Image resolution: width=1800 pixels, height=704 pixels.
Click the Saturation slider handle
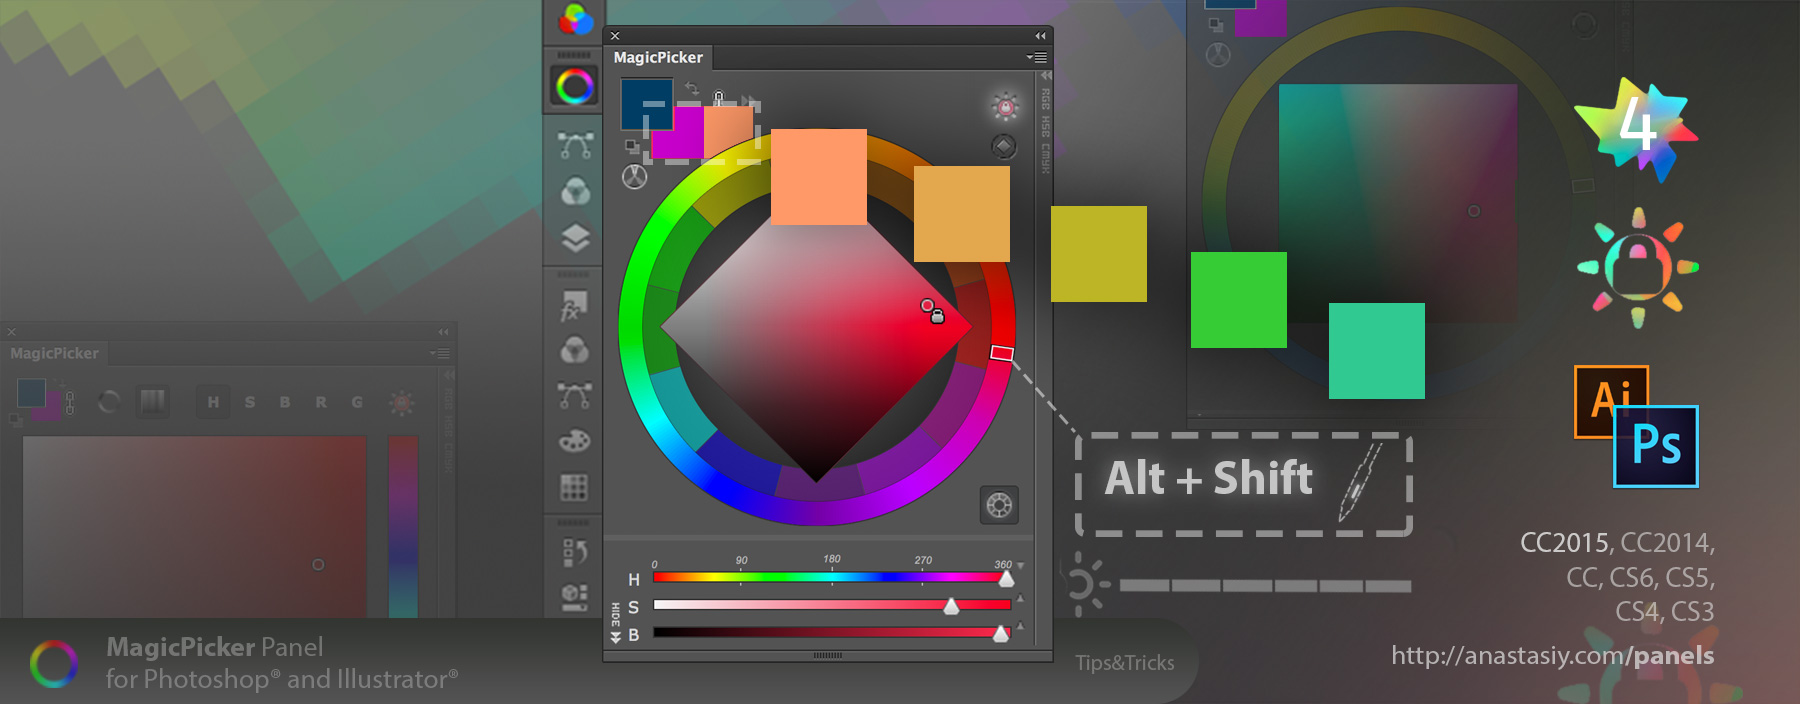(951, 606)
